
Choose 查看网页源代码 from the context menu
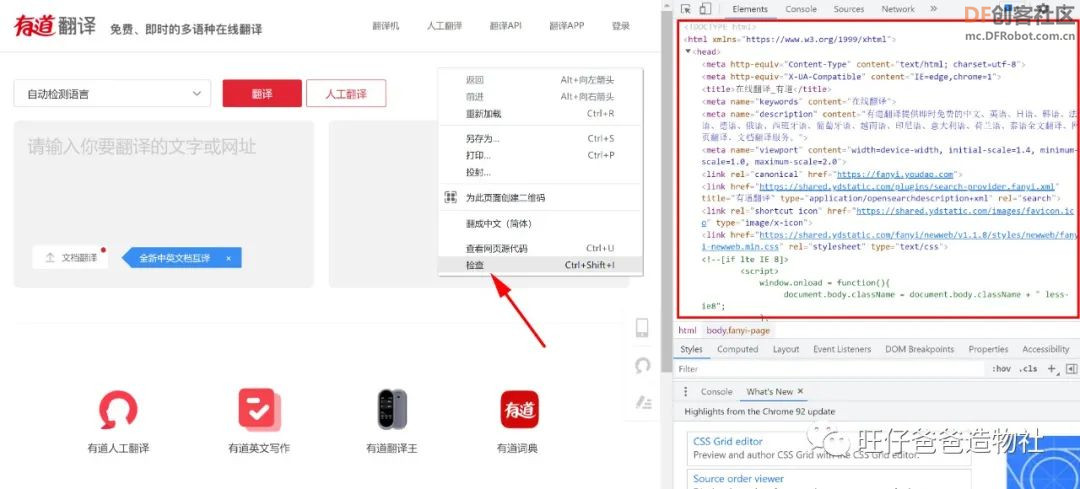point(541,248)
